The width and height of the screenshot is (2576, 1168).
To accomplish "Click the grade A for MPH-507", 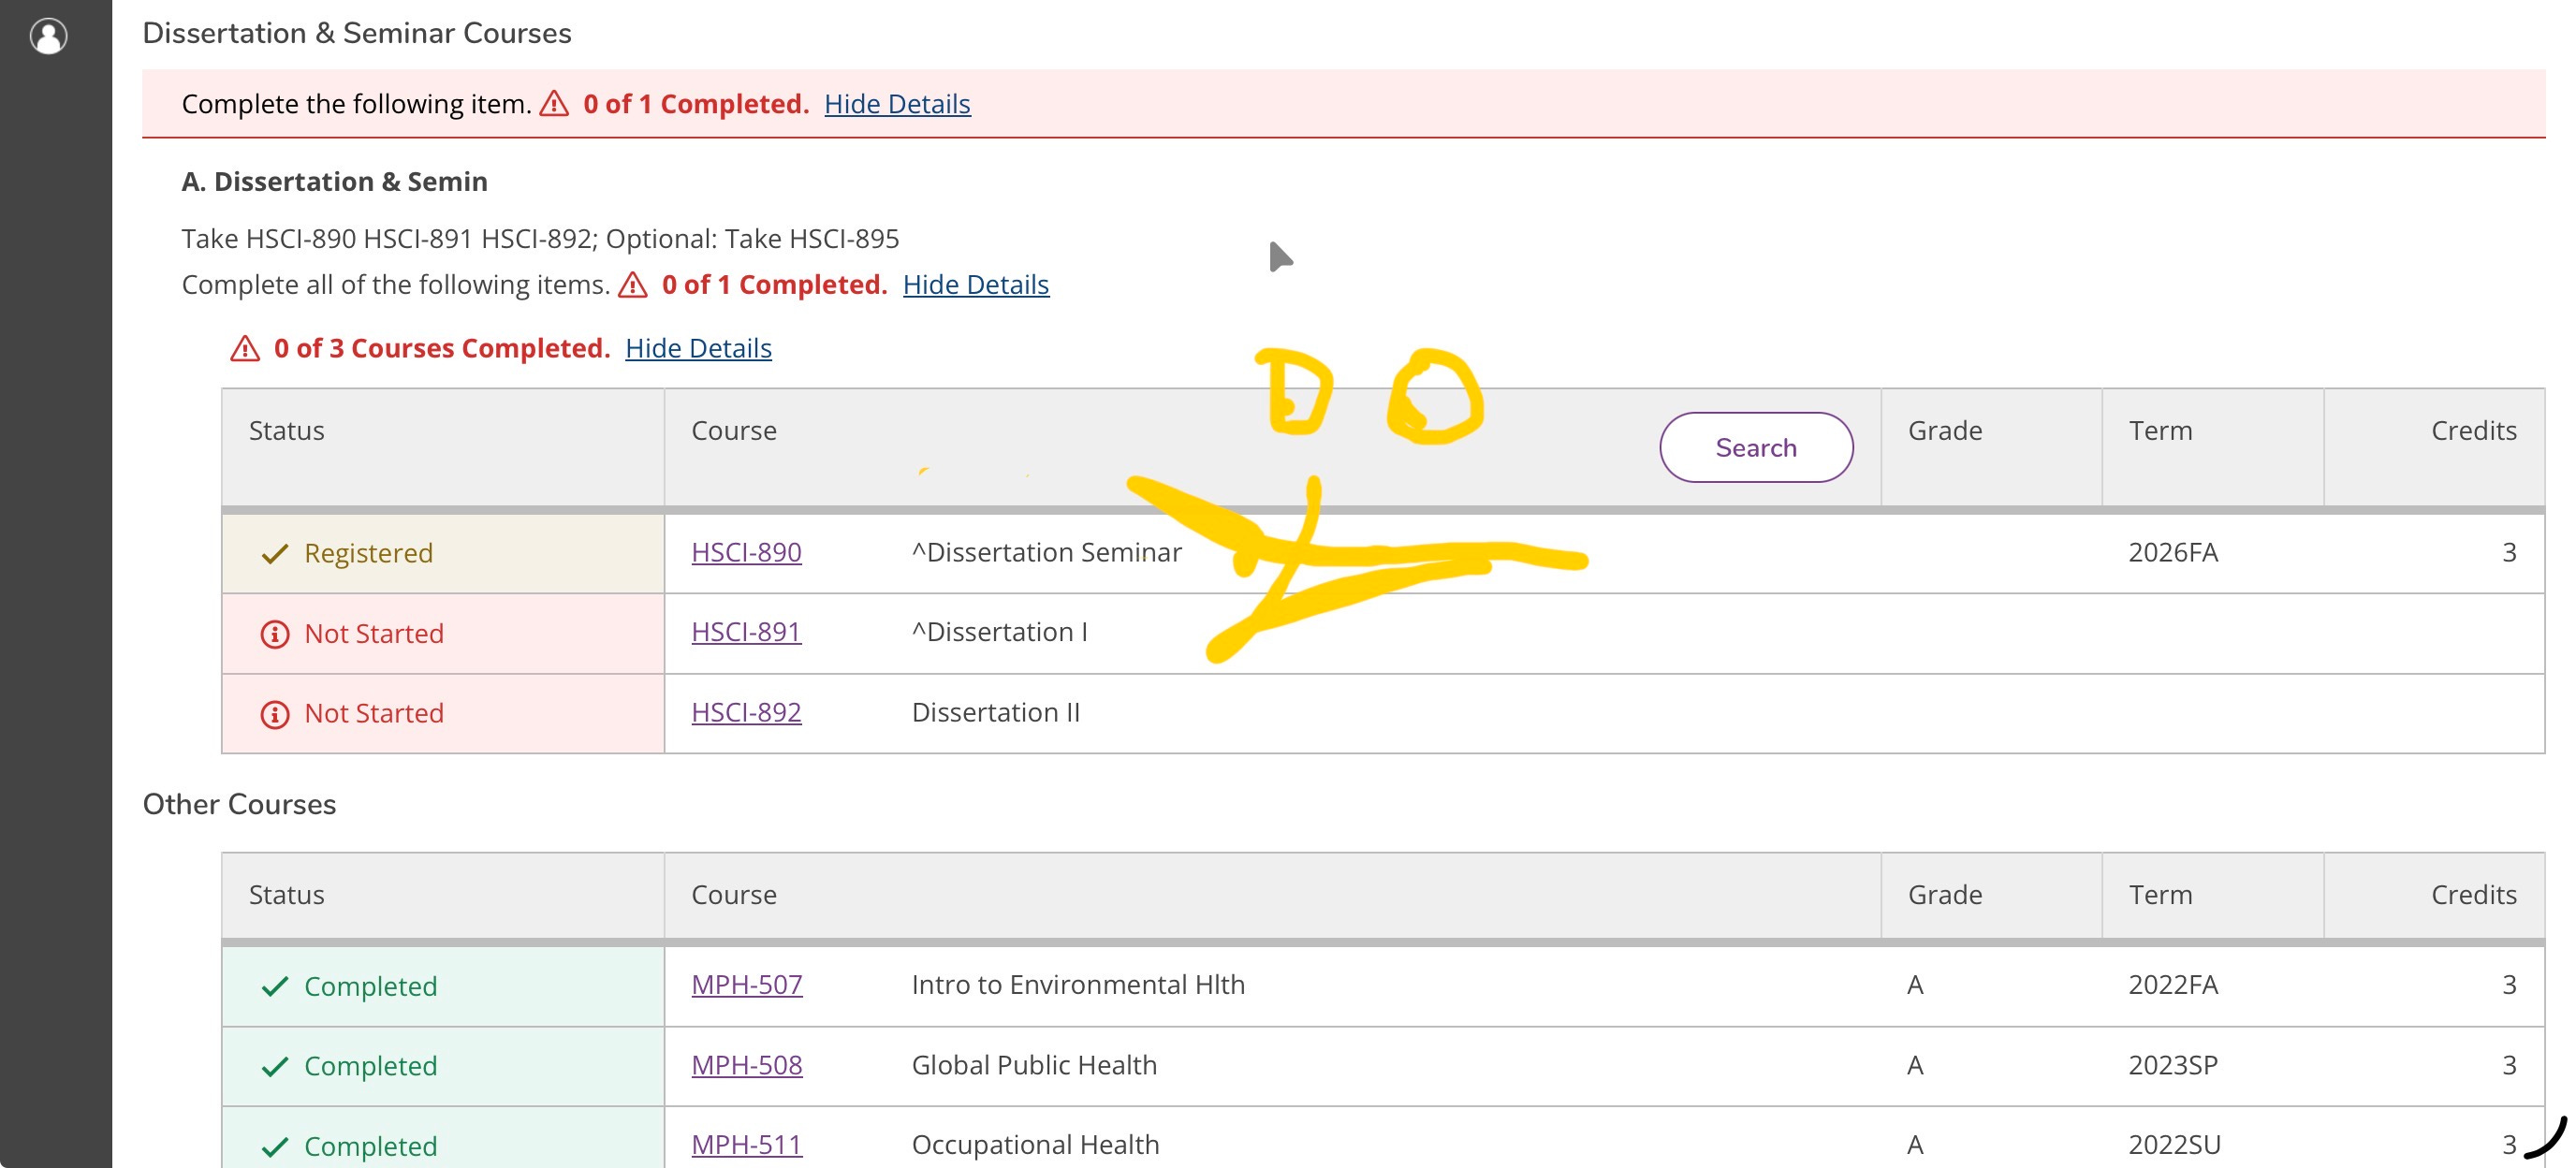I will (x=1915, y=985).
